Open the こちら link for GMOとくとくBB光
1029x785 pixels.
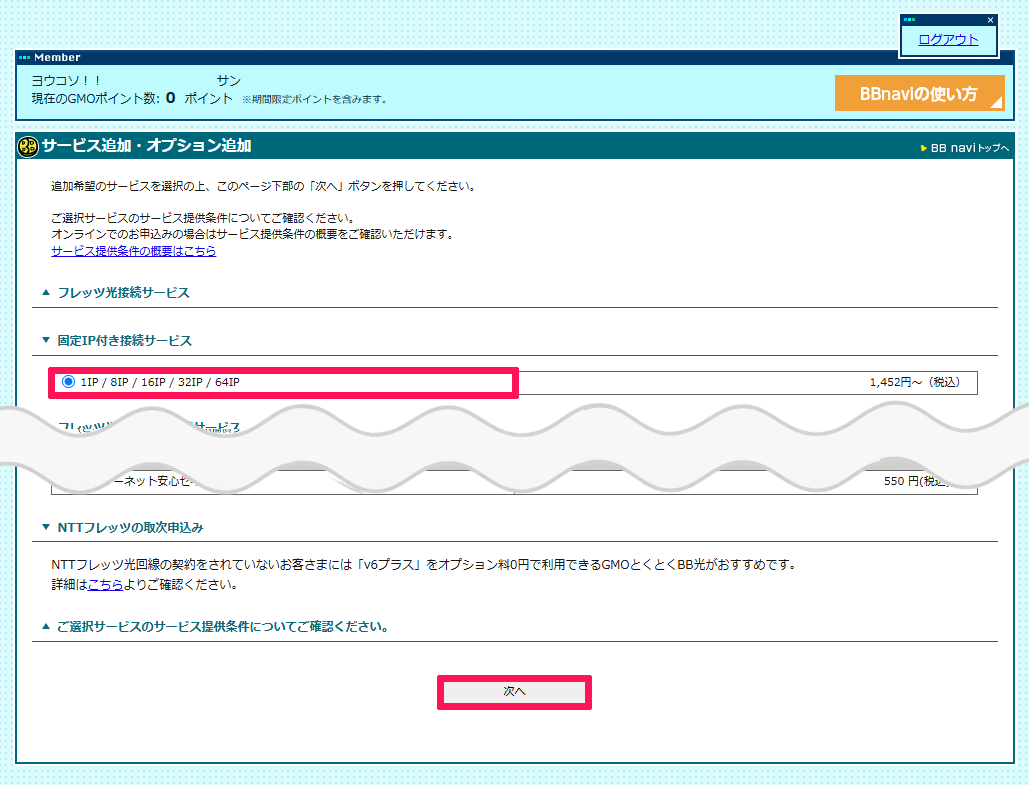105,584
